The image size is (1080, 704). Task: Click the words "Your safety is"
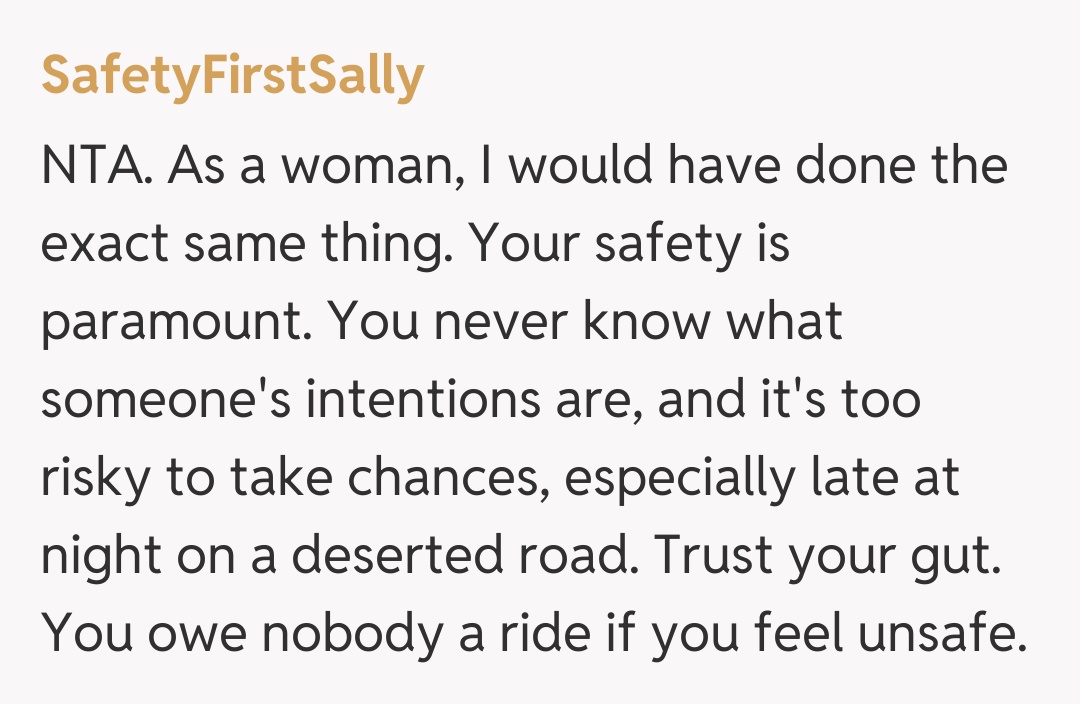632,243
